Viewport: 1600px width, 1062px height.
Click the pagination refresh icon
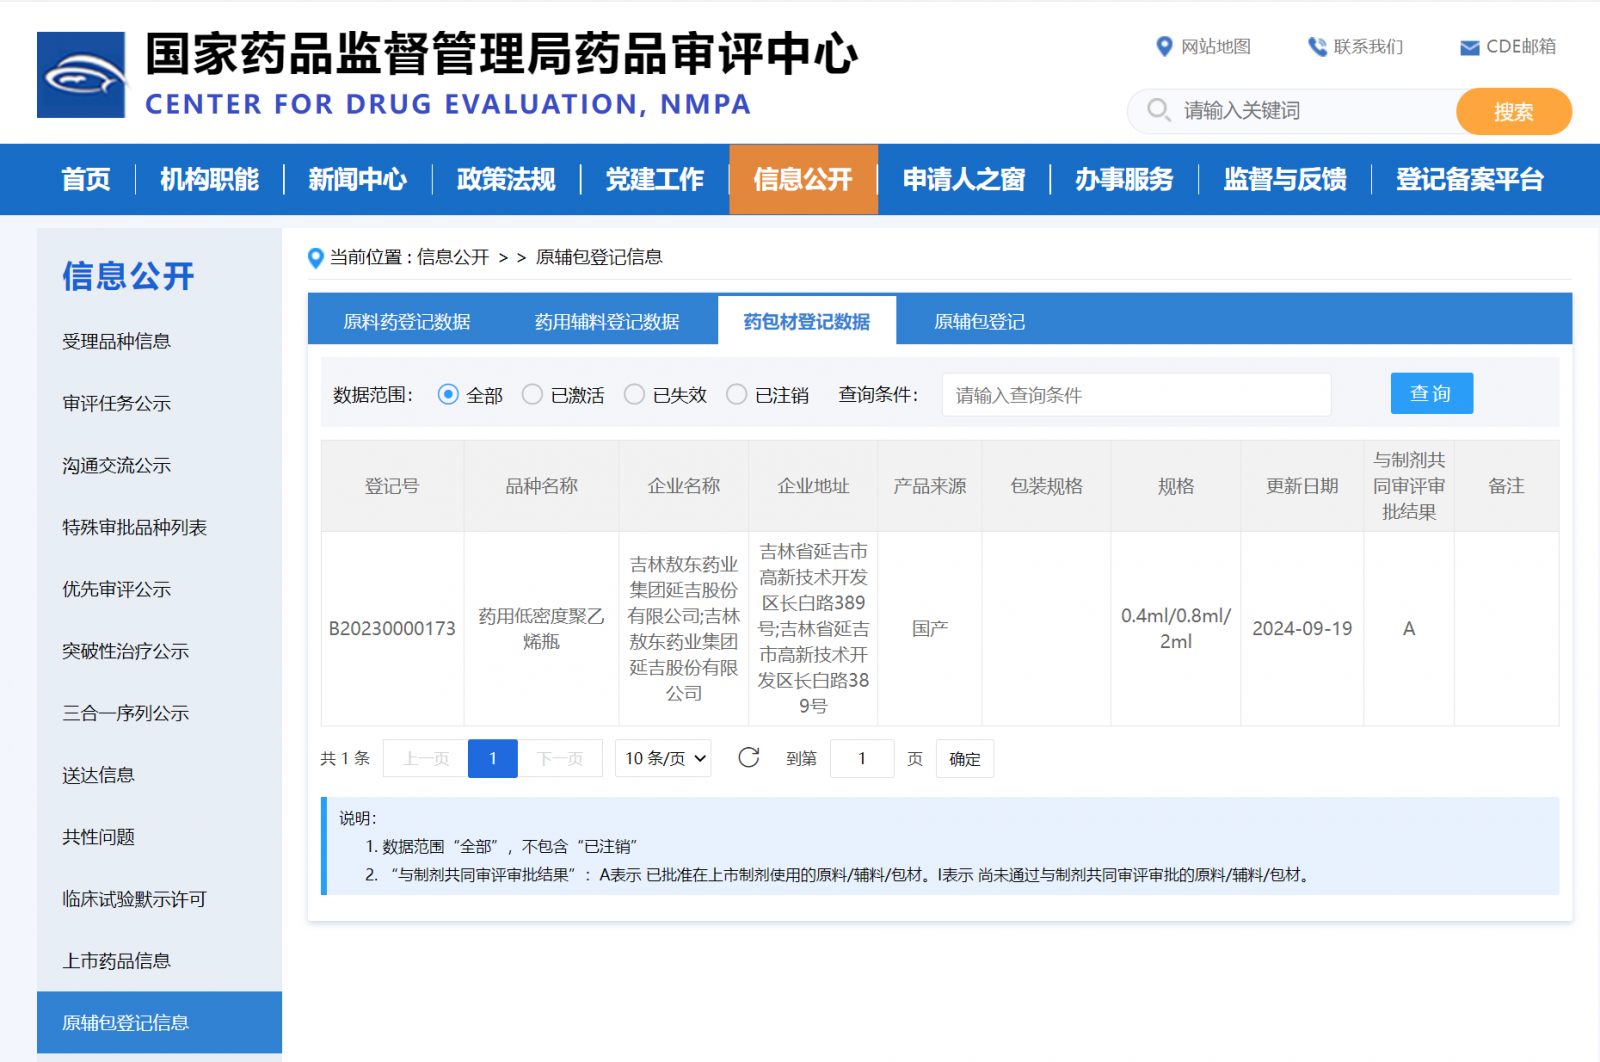coord(749,758)
